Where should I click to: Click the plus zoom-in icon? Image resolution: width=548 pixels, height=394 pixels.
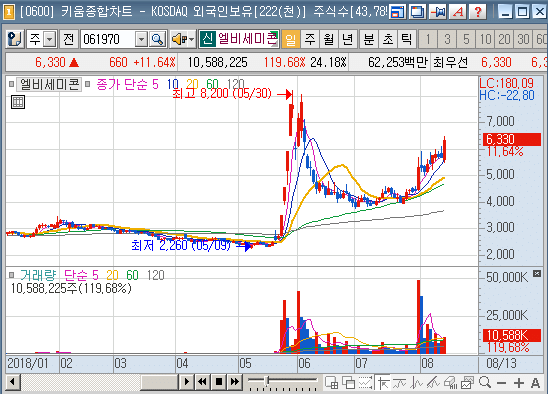[x=519, y=383]
